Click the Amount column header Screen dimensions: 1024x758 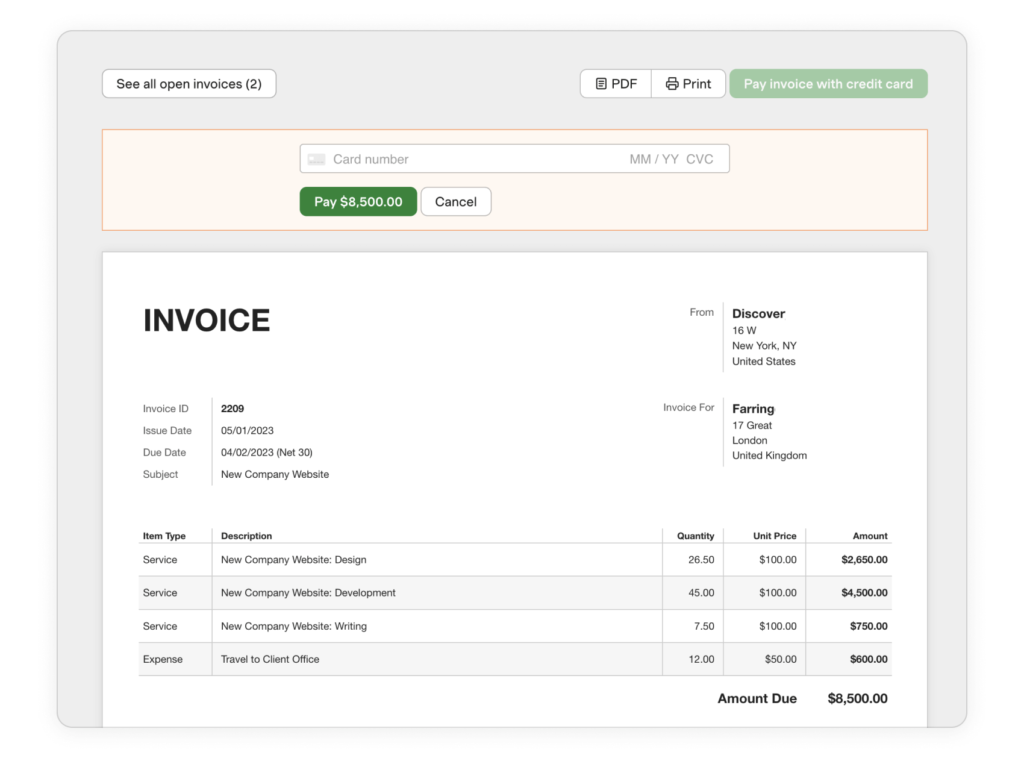pos(870,536)
